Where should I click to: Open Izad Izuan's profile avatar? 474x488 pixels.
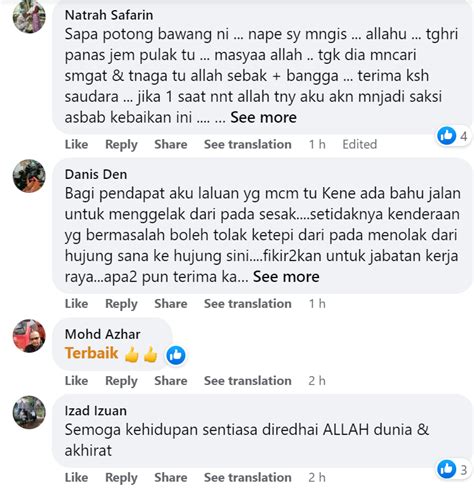29,412
